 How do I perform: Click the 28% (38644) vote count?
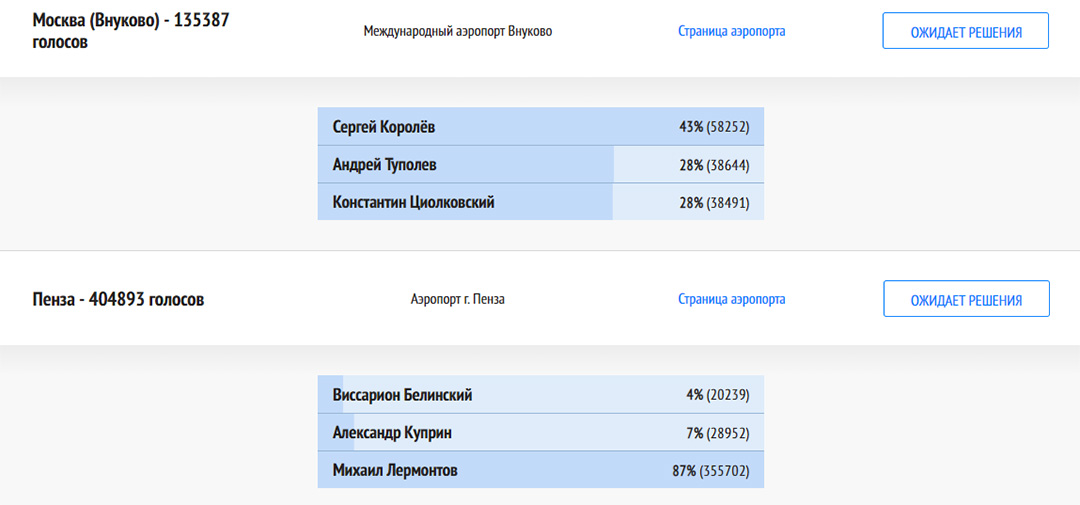tap(714, 165)
